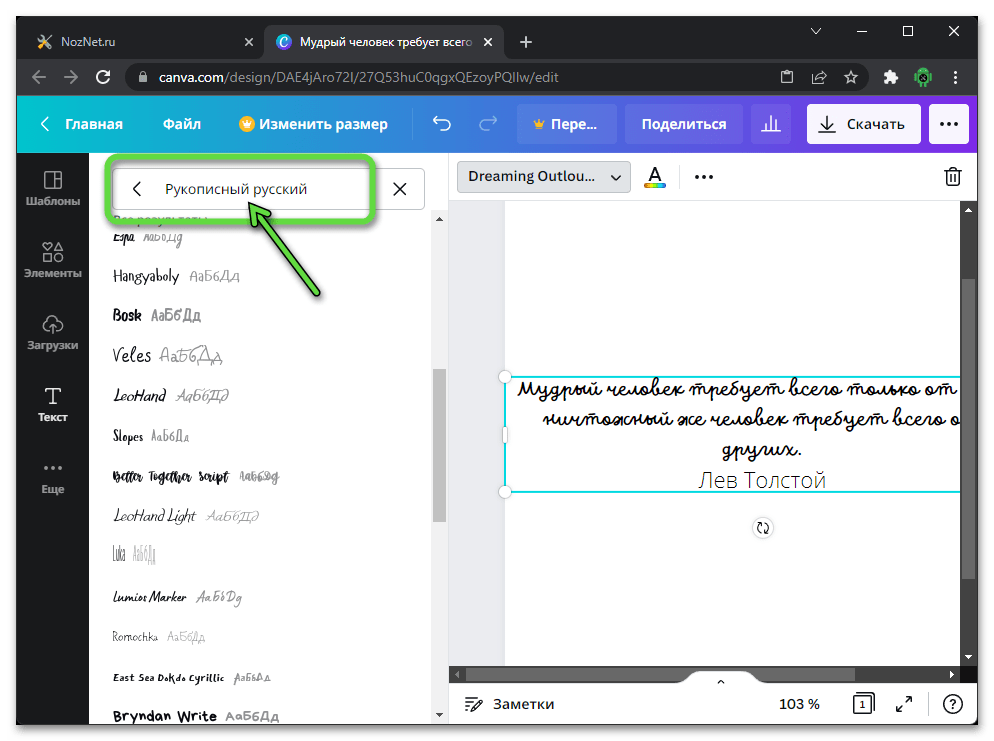Go back from font search results
Image resolution: width=994 pixels, height=741 pixels.
tap(138, 189)
